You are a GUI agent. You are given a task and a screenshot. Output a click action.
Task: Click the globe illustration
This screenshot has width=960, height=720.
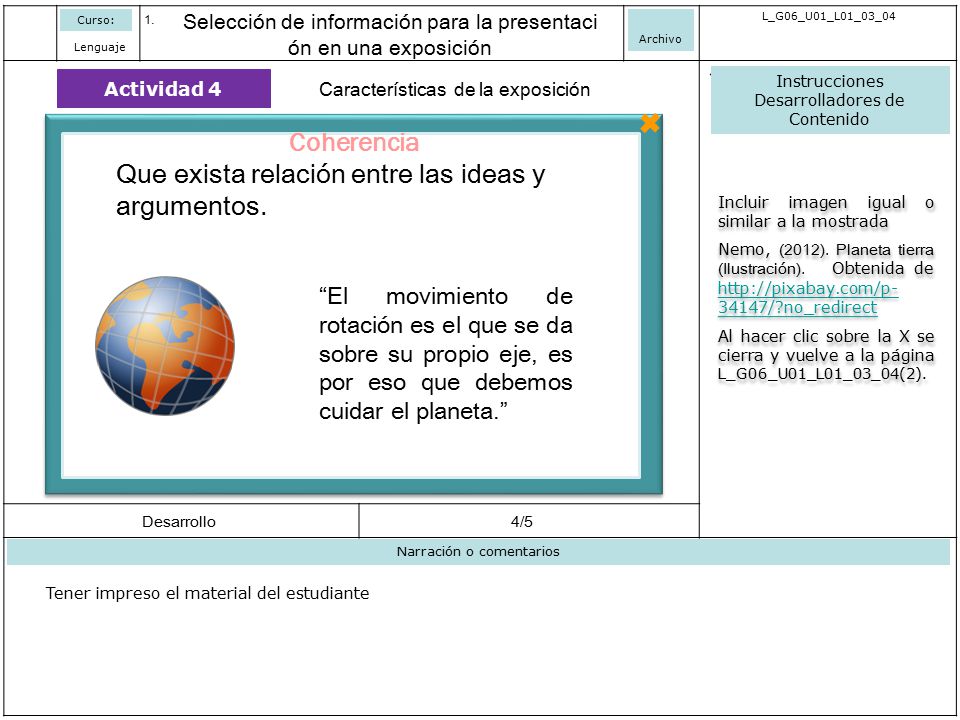pos(165,346)
